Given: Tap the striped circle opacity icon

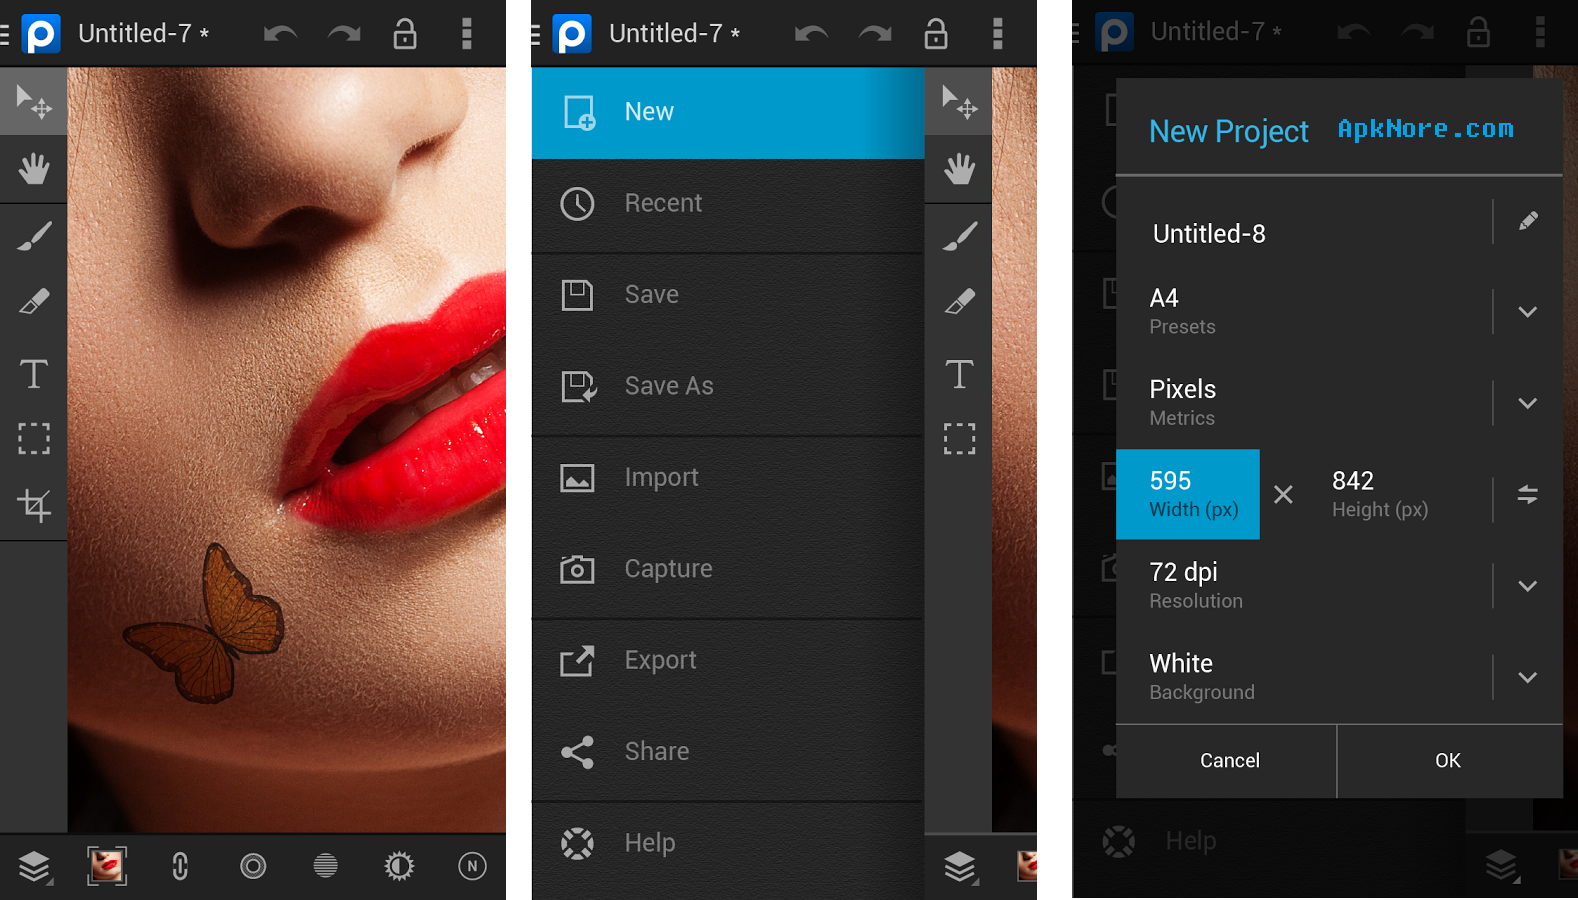Looking at the screenshot, I should pyautogui.click(x=326, y=866).
